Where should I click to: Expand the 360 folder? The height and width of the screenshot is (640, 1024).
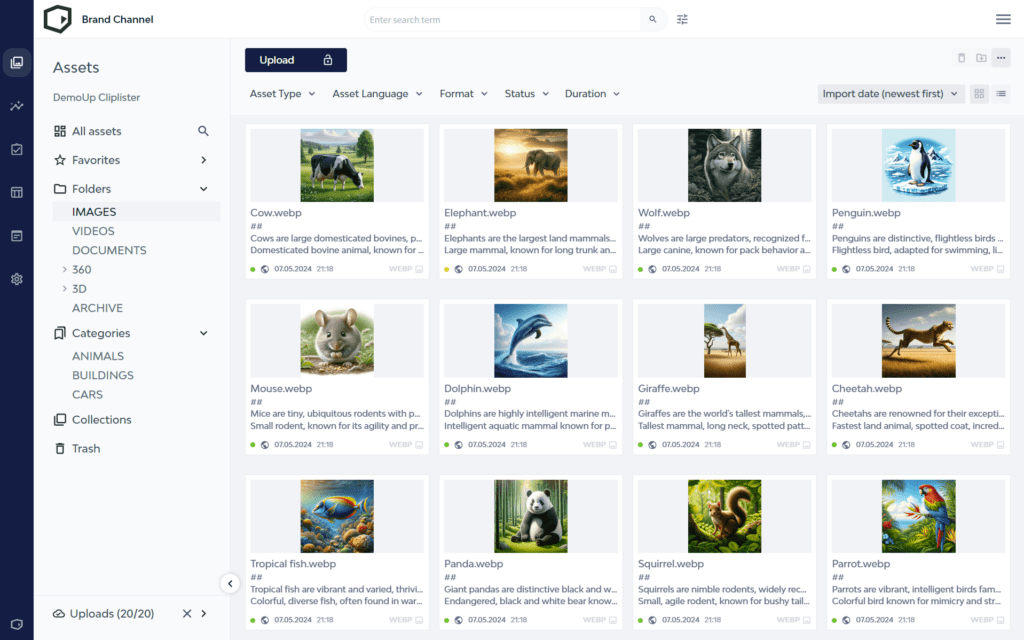[x=64, y=269]
